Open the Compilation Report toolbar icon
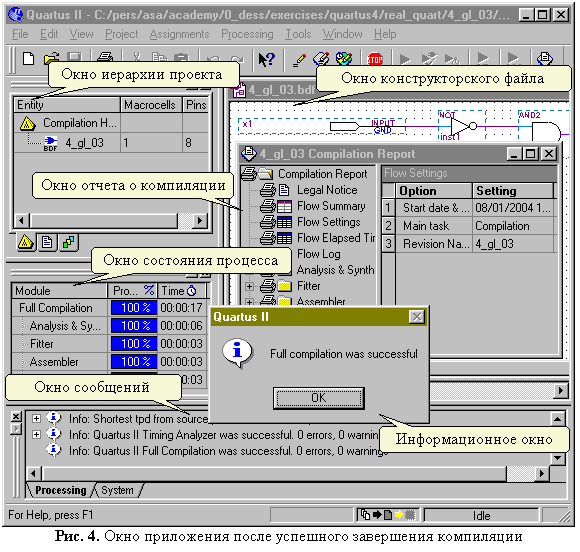Image resolution: width=580 pixels, height=552 pixels. click(x=544, y=58)
